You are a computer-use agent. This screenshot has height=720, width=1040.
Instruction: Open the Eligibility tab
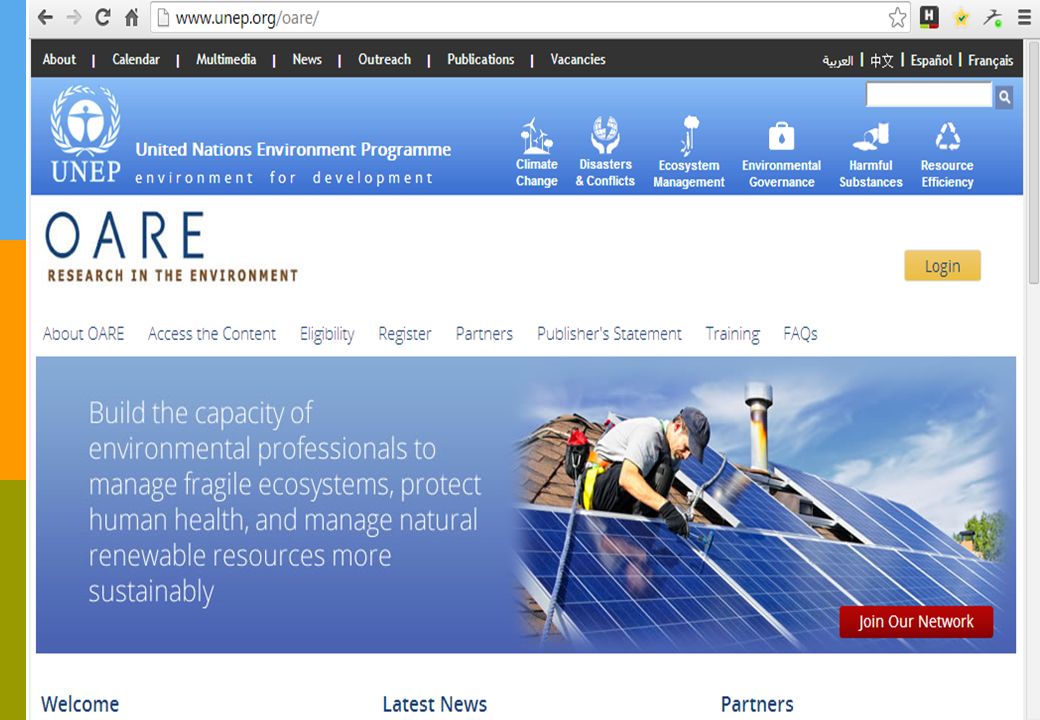[327, 334]
